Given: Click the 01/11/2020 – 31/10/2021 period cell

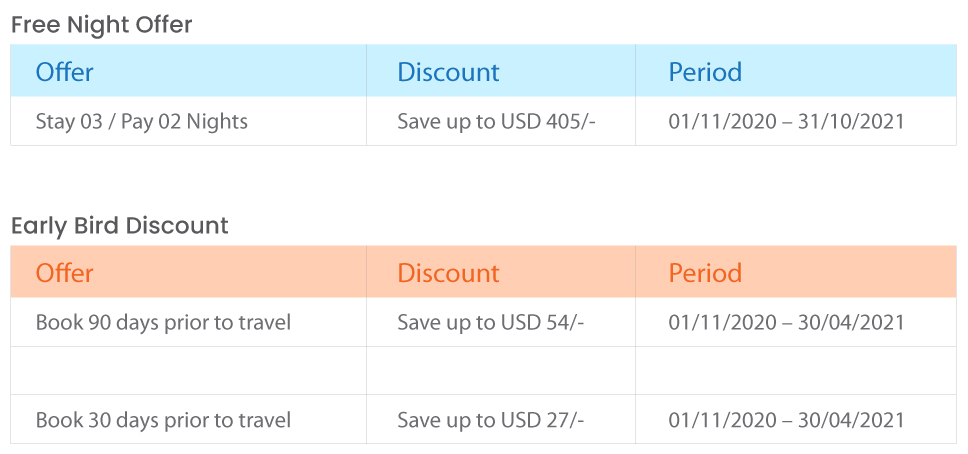Looking at the screenshot, I should 796,121.
